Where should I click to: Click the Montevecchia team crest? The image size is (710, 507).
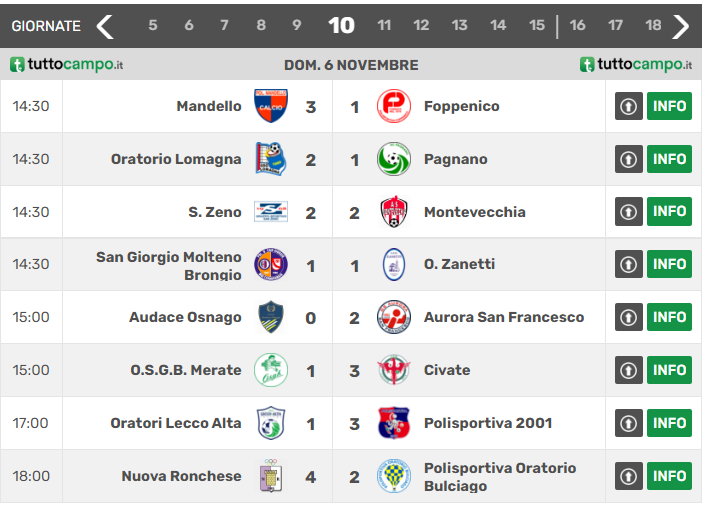click(393, 212)
